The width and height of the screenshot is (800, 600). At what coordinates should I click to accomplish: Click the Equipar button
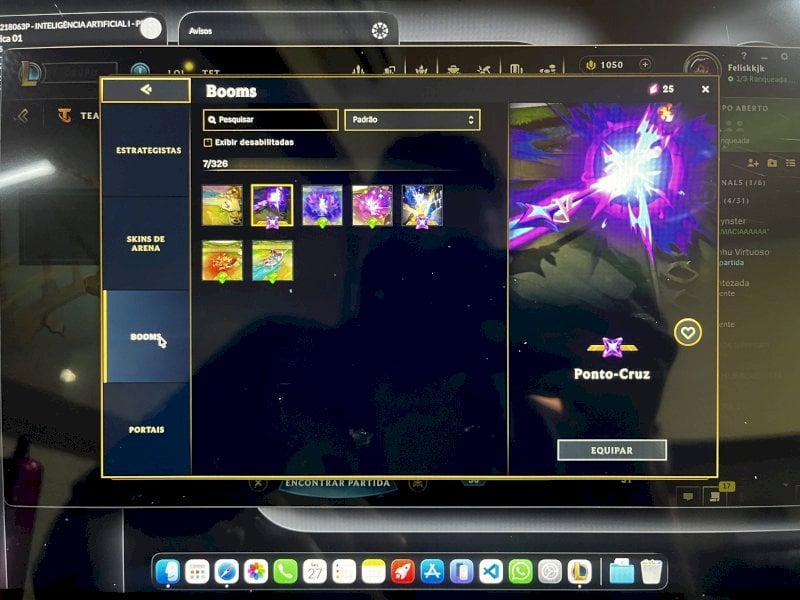point(612,451)
